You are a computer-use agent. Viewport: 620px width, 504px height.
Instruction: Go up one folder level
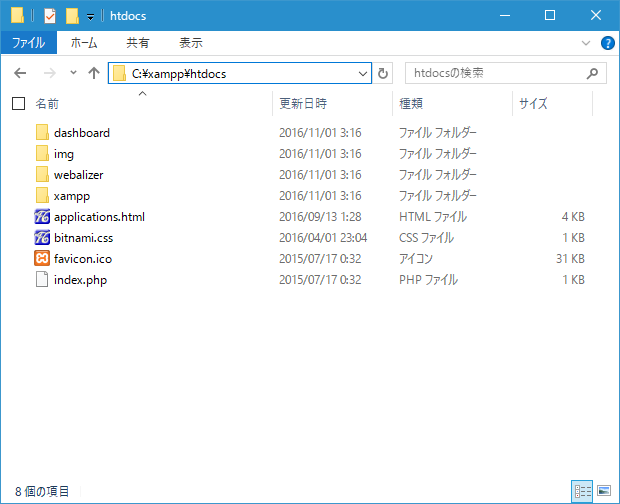tap(94, 73)
